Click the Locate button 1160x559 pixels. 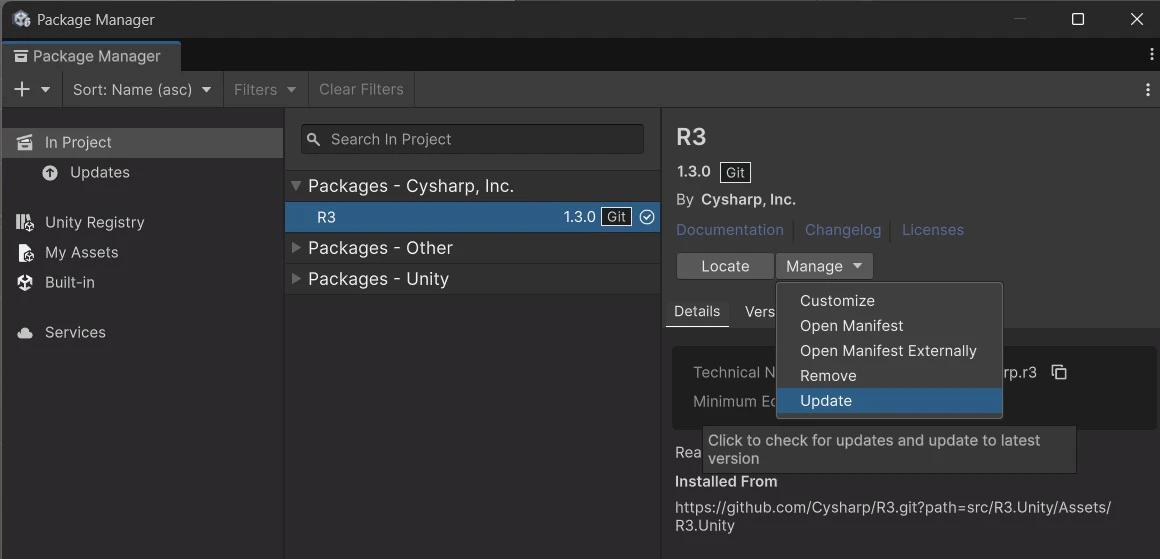pos(725,266)
